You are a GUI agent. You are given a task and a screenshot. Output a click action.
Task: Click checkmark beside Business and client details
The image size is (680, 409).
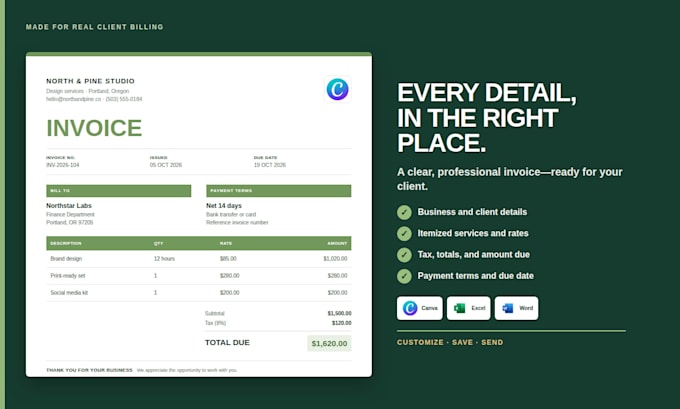(x=404, y=213)
